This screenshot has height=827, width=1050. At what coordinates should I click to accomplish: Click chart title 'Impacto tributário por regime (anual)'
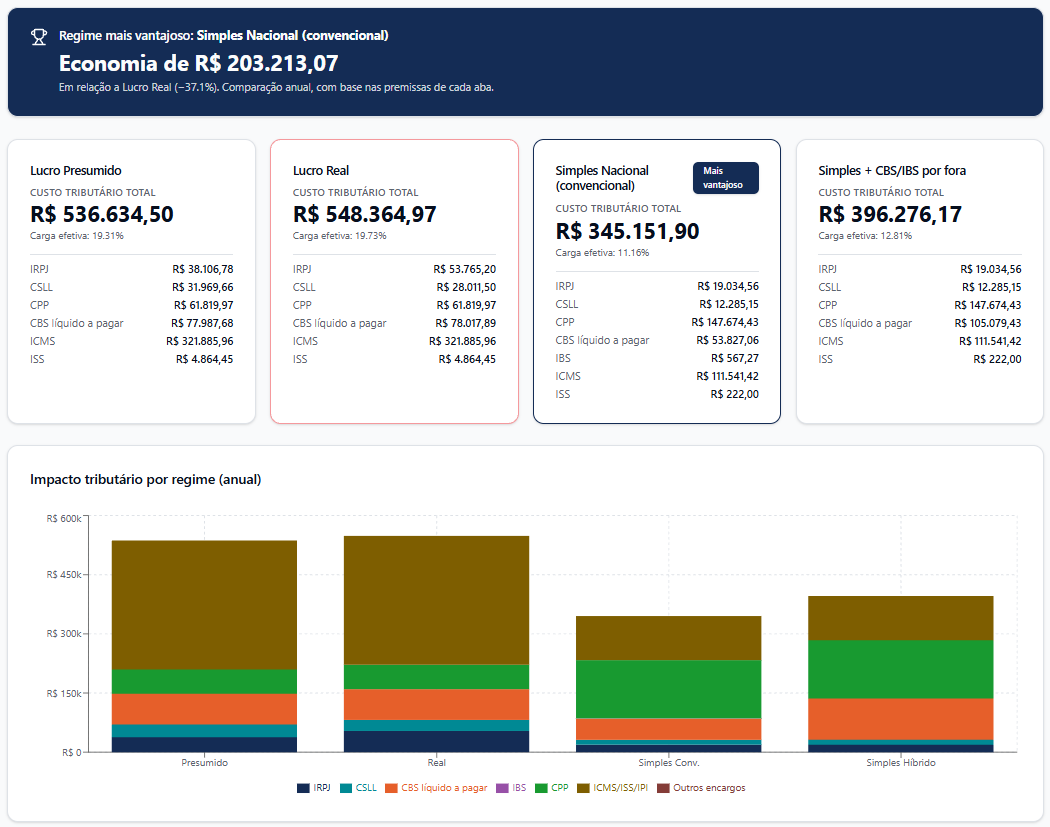(145, 479)
